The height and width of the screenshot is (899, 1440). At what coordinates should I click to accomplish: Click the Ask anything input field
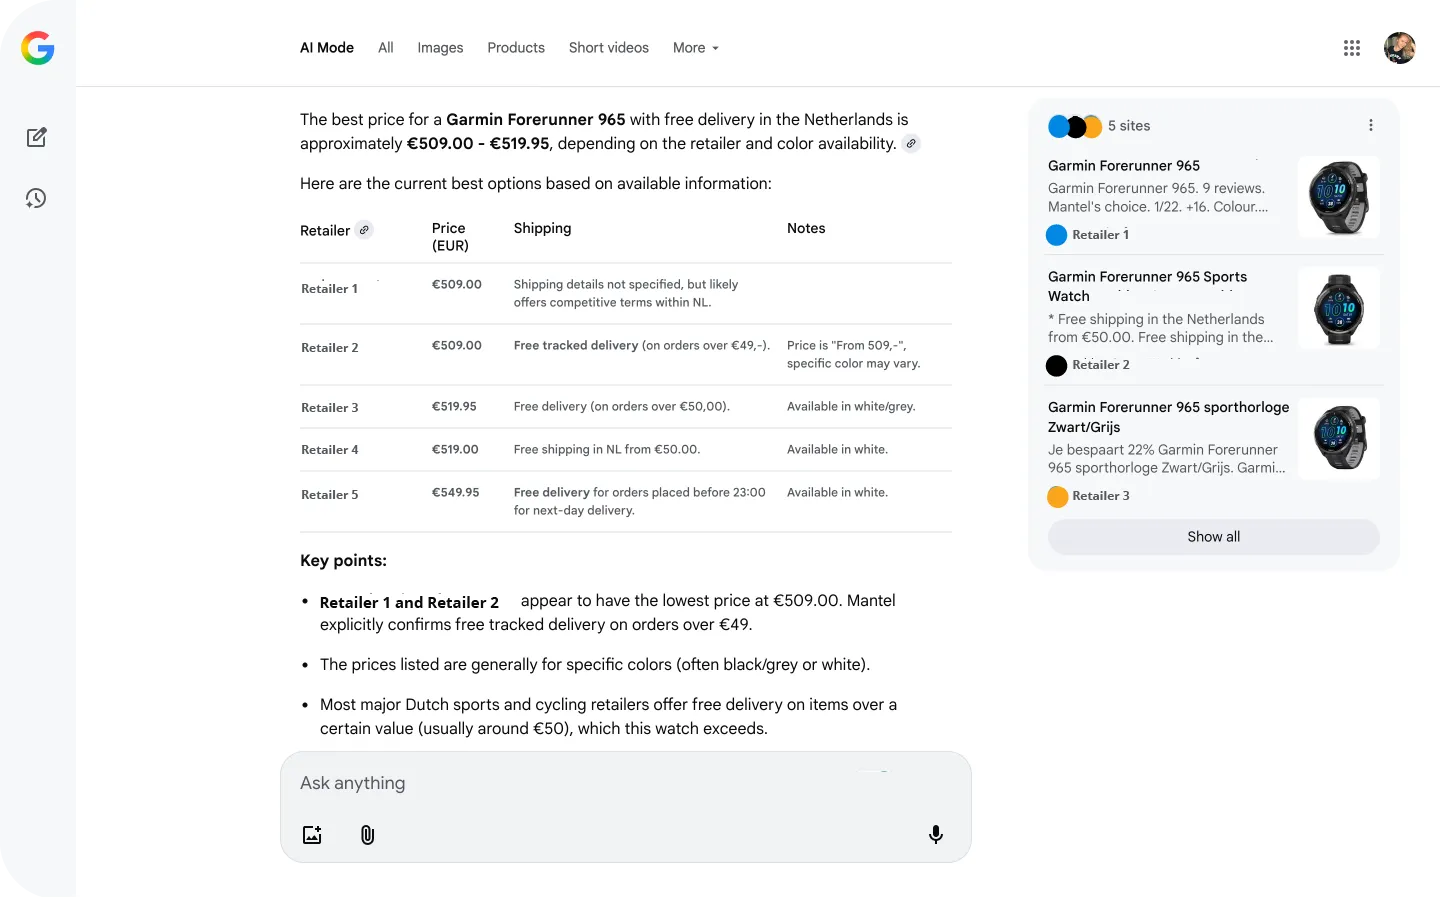[x=600, y=783]
